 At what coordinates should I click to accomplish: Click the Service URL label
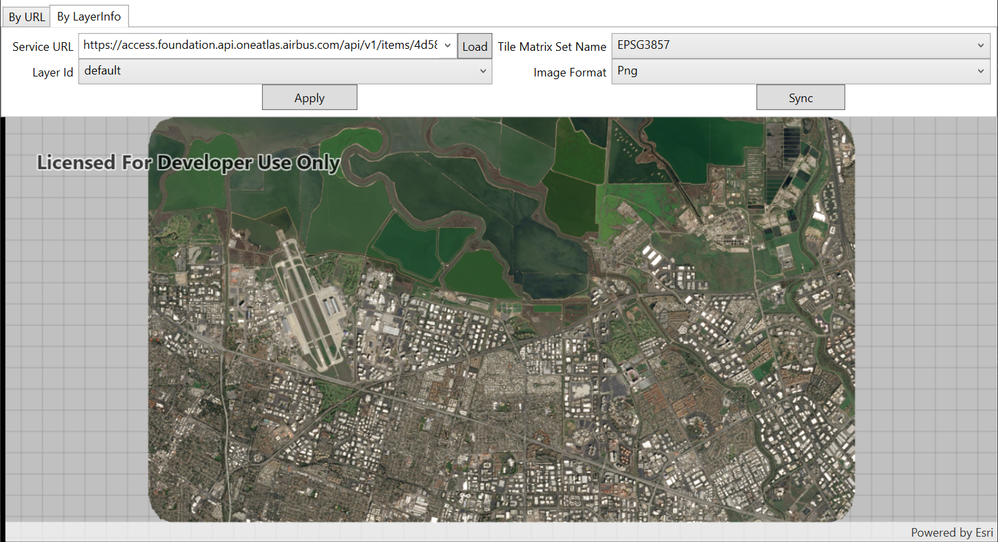click(43, 46)
